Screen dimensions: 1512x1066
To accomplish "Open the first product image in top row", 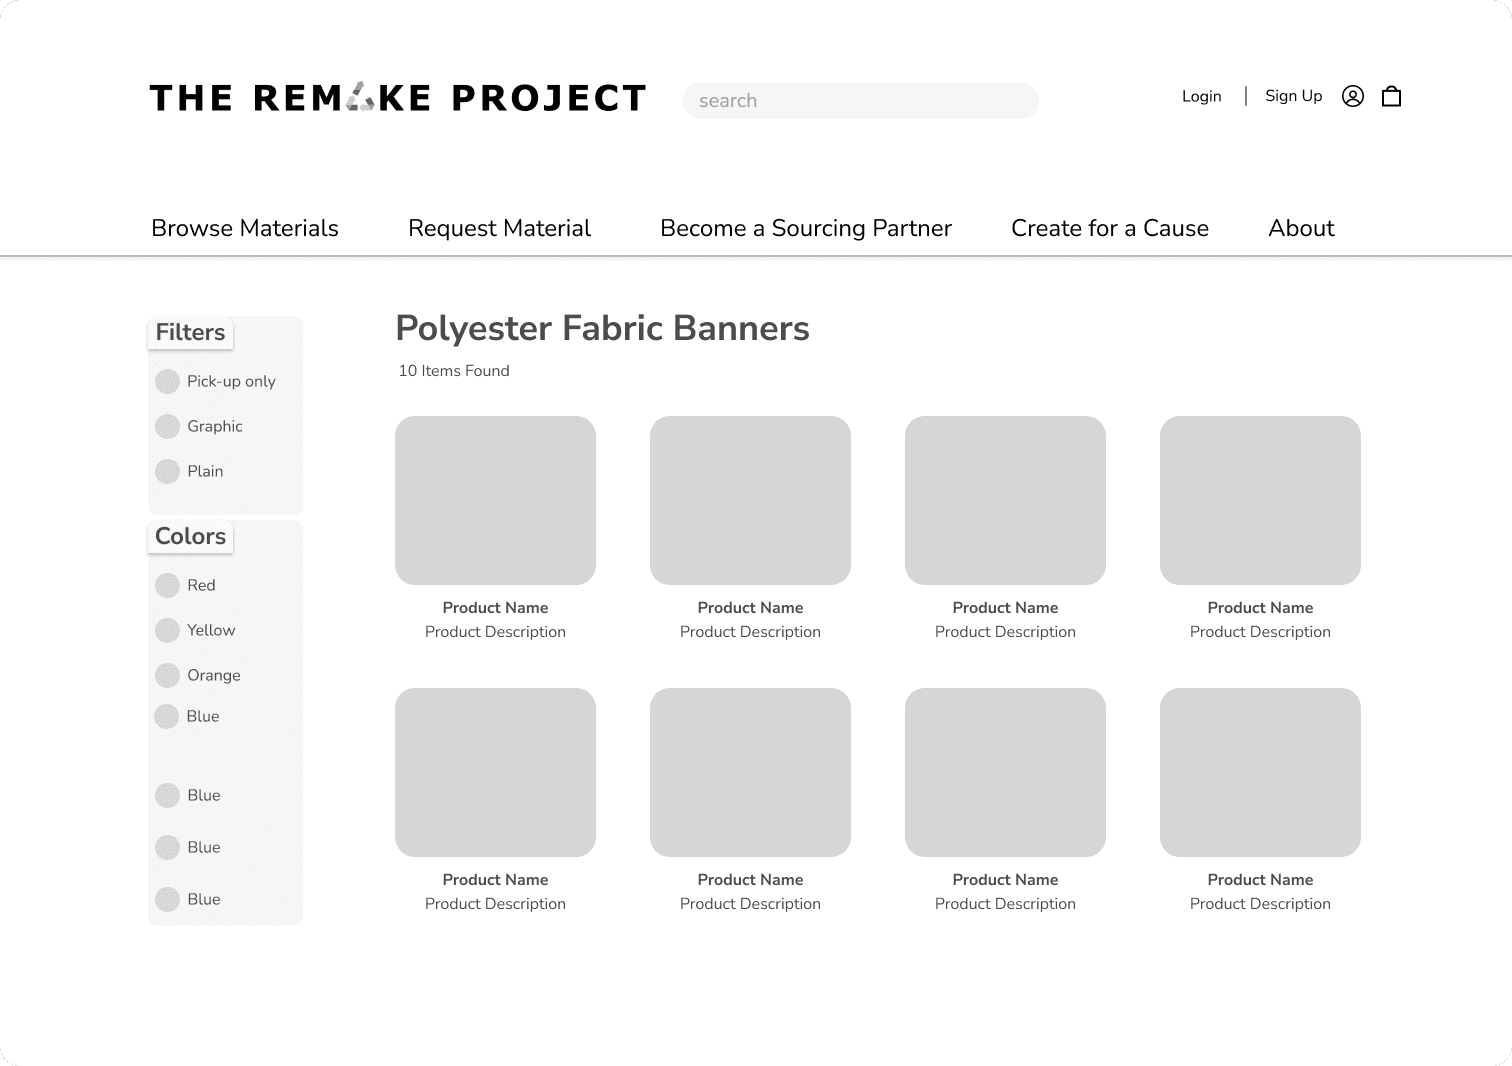I will (495, 500).
